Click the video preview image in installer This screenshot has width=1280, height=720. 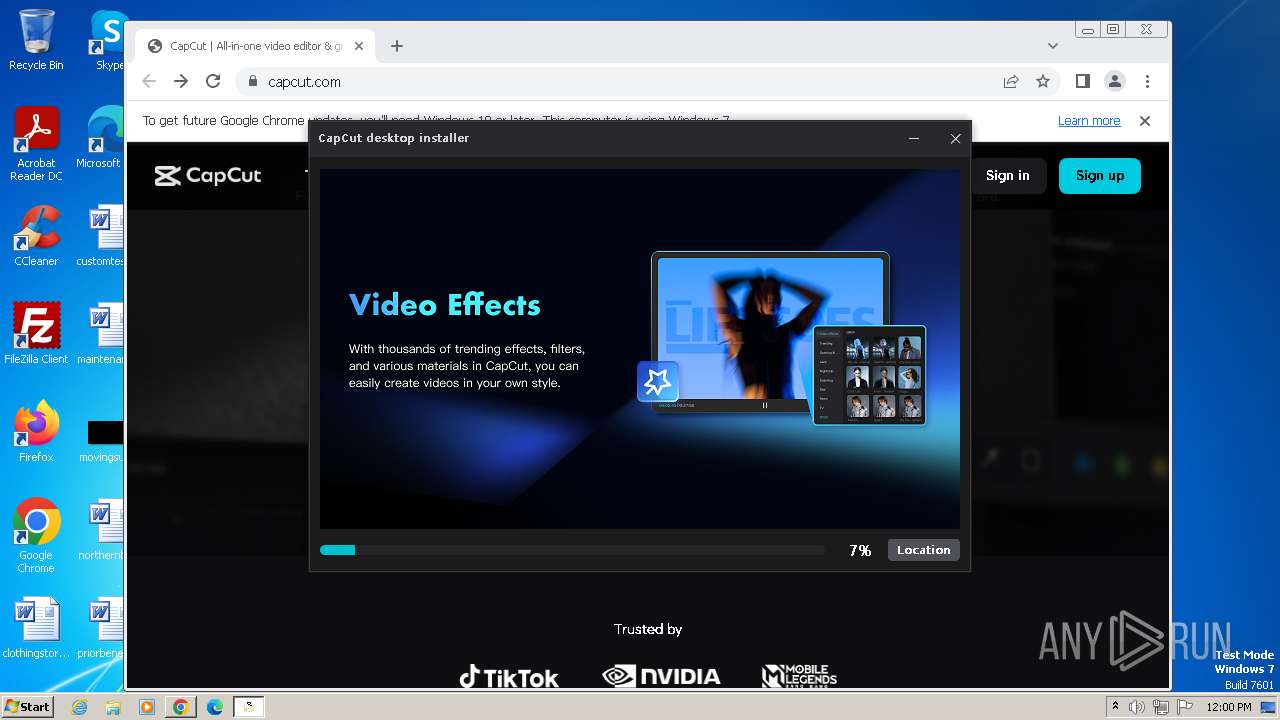(770, 330)
